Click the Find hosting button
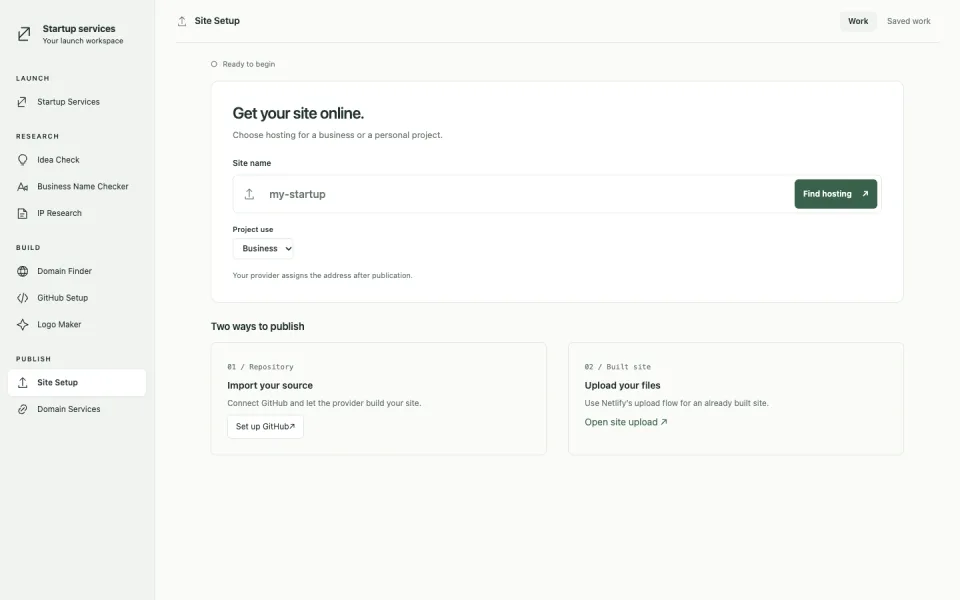960x600 pixels. [835, 194]
